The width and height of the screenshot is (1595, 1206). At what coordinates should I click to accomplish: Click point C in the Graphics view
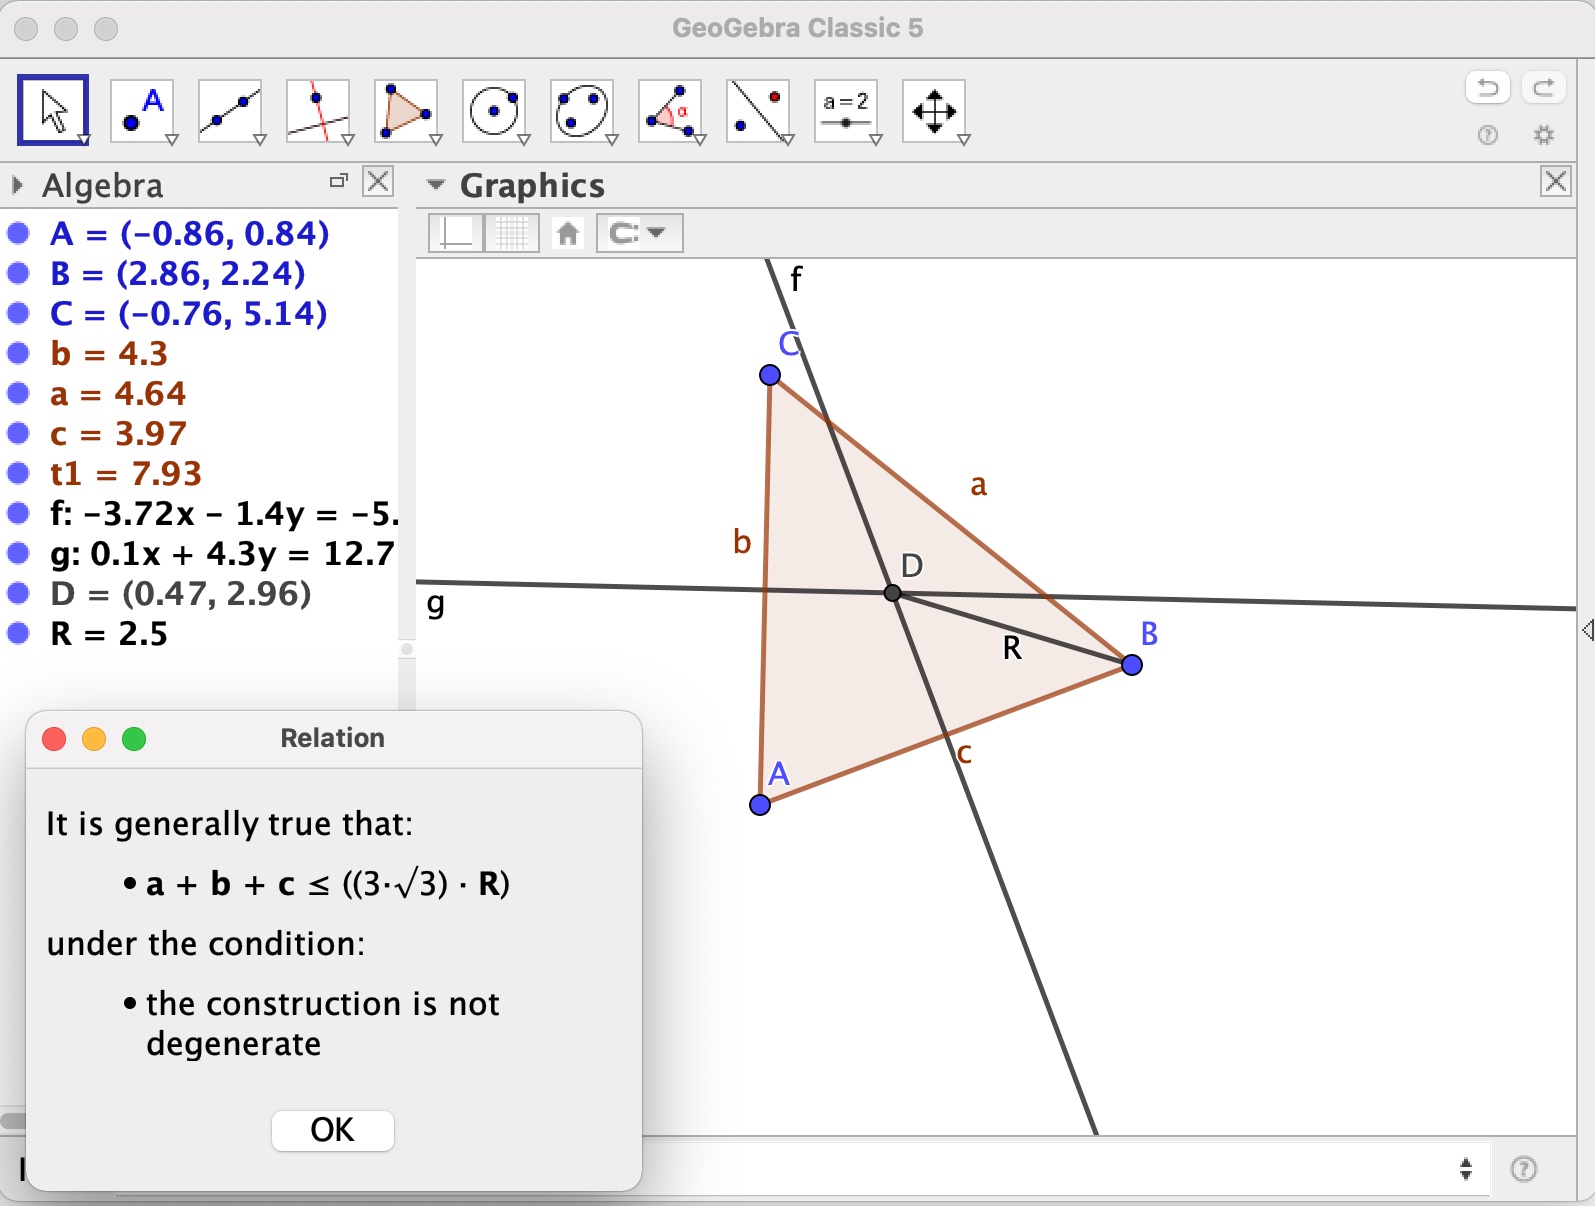[x=770, y=375]
